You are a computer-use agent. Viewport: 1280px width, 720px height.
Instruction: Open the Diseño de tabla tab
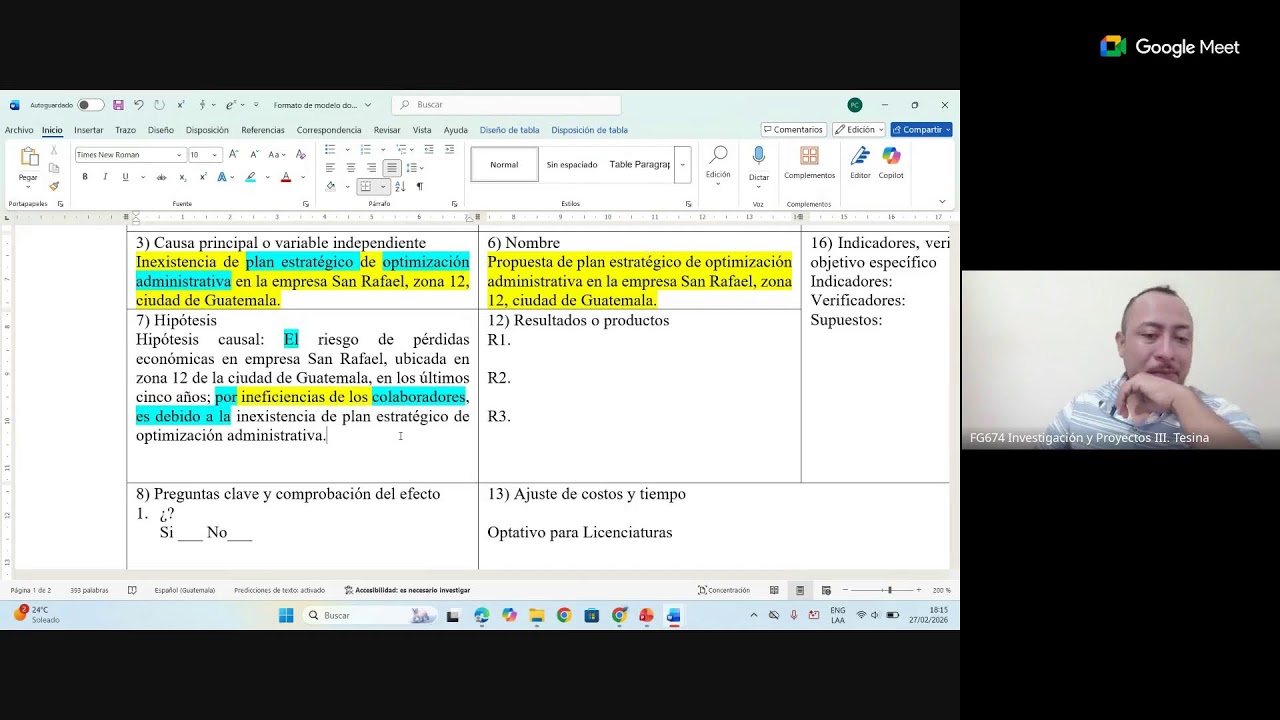(509, 130)
